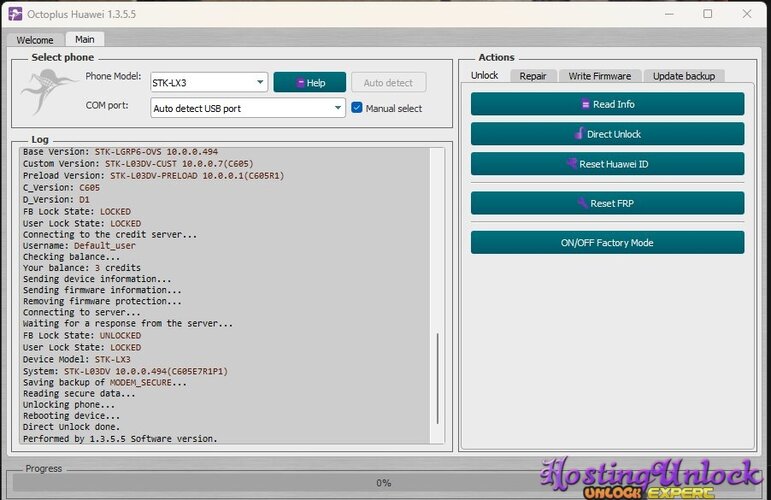Close the Octoplus Huawei window

(747, 14)
